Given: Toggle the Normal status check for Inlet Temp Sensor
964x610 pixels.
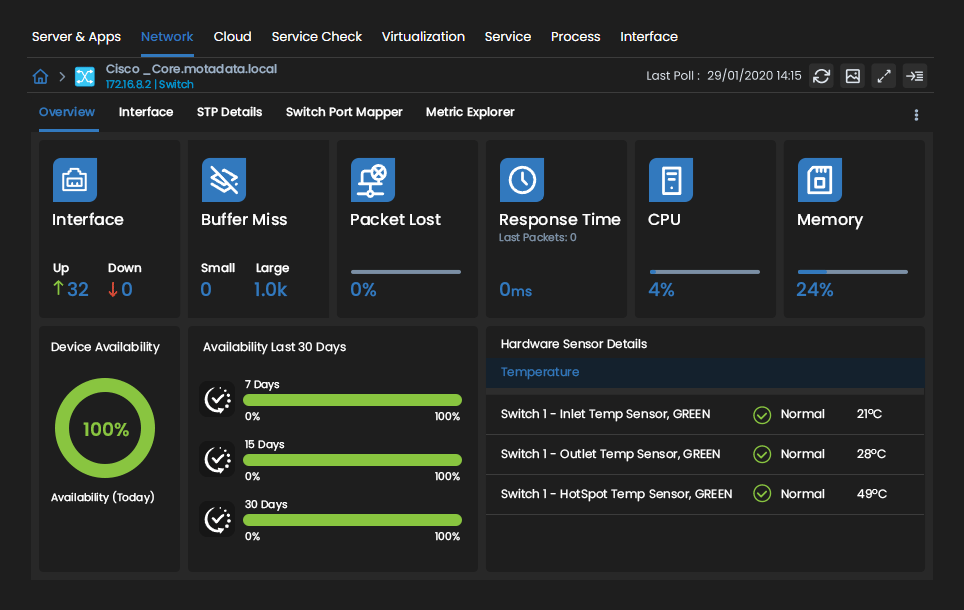Looking at the screenshot, I should click(762, 414).
